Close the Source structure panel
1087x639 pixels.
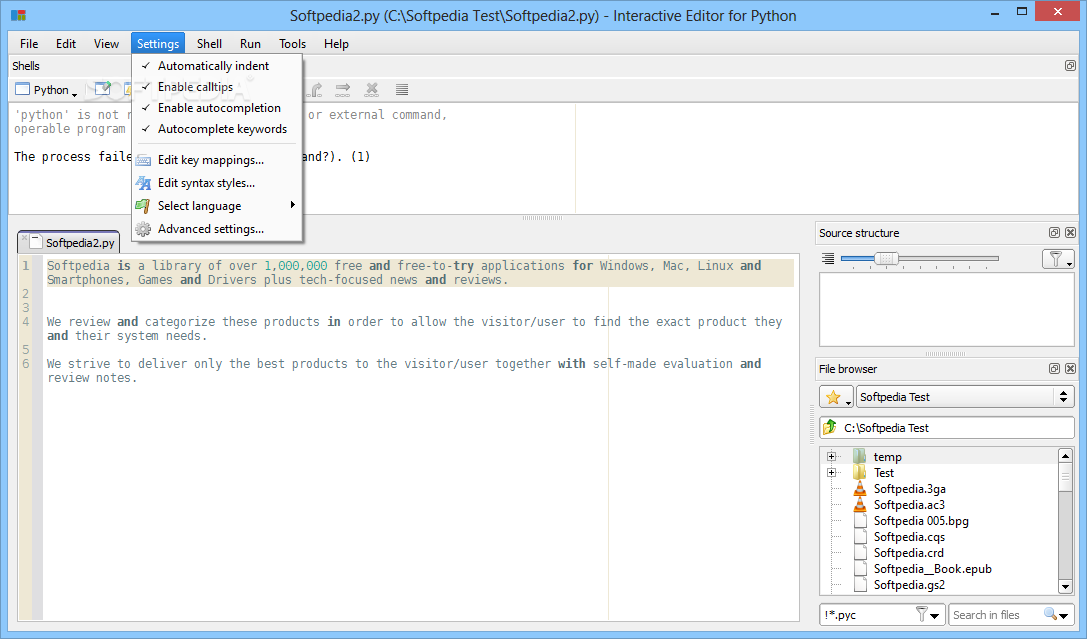click(1070, 233)
